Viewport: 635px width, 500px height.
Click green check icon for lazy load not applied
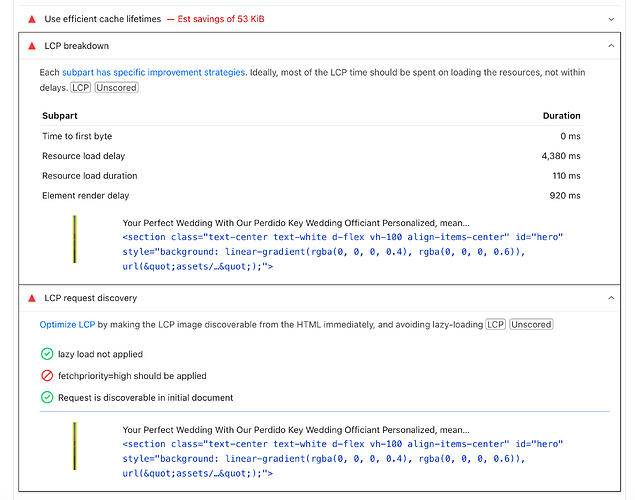coord(47,354)
